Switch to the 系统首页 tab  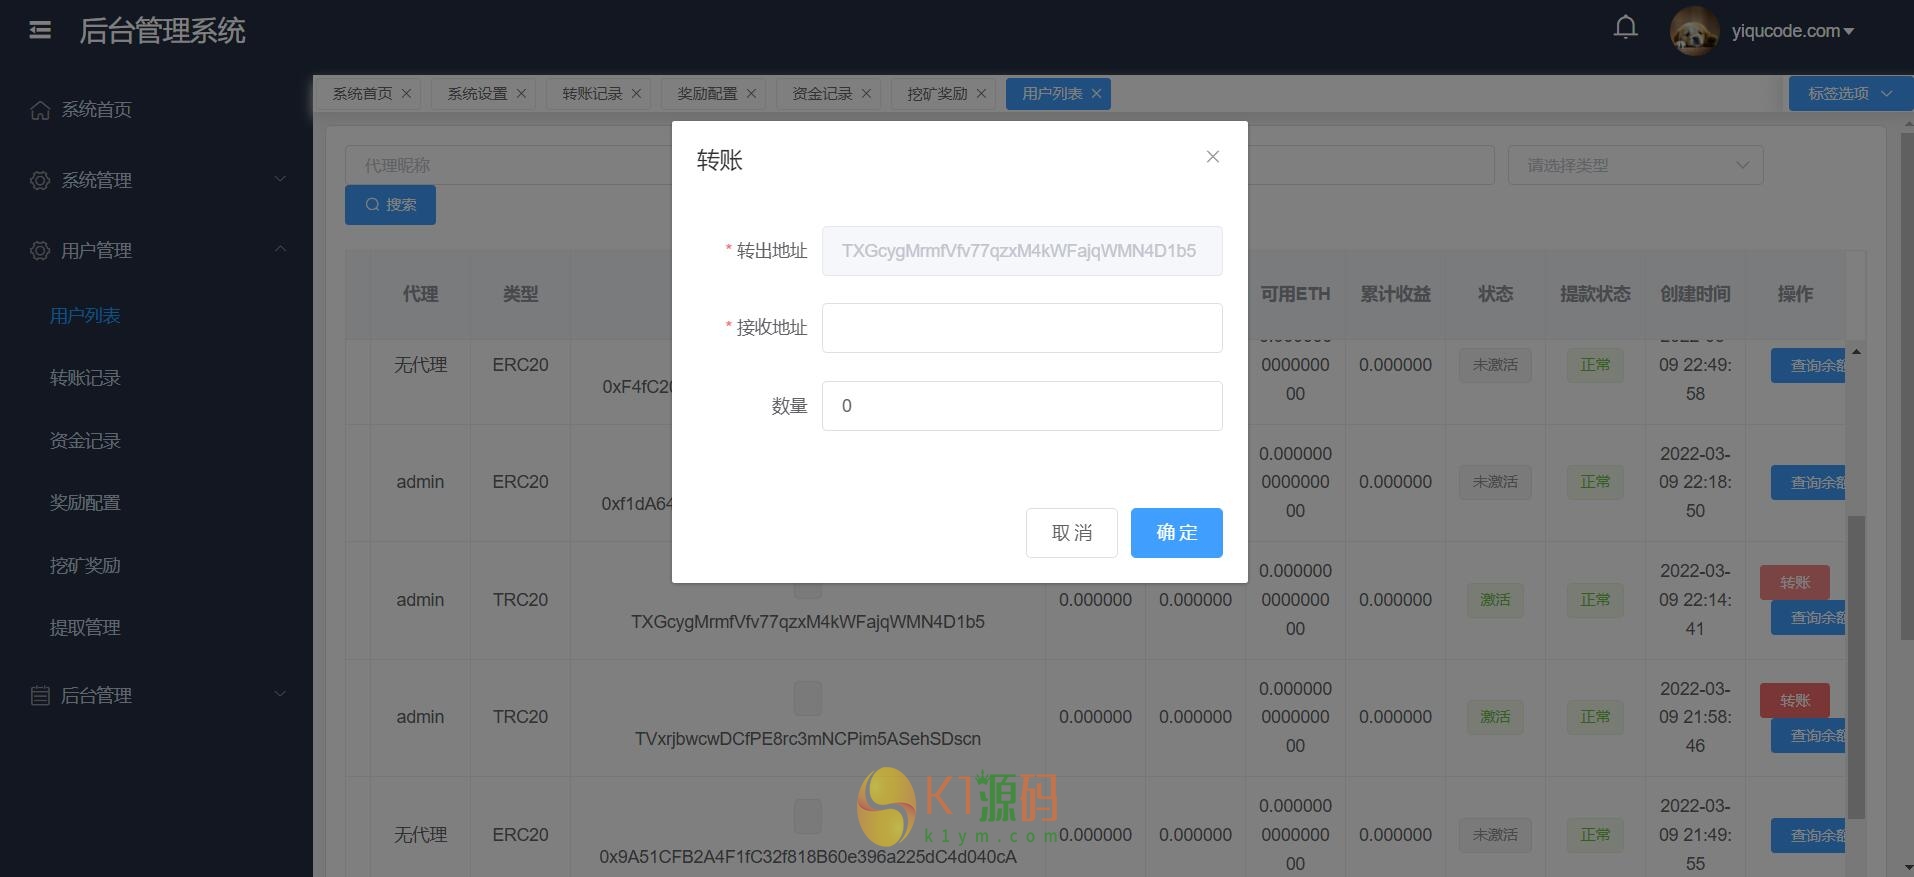pyautogui.click(x=362, y=94)
